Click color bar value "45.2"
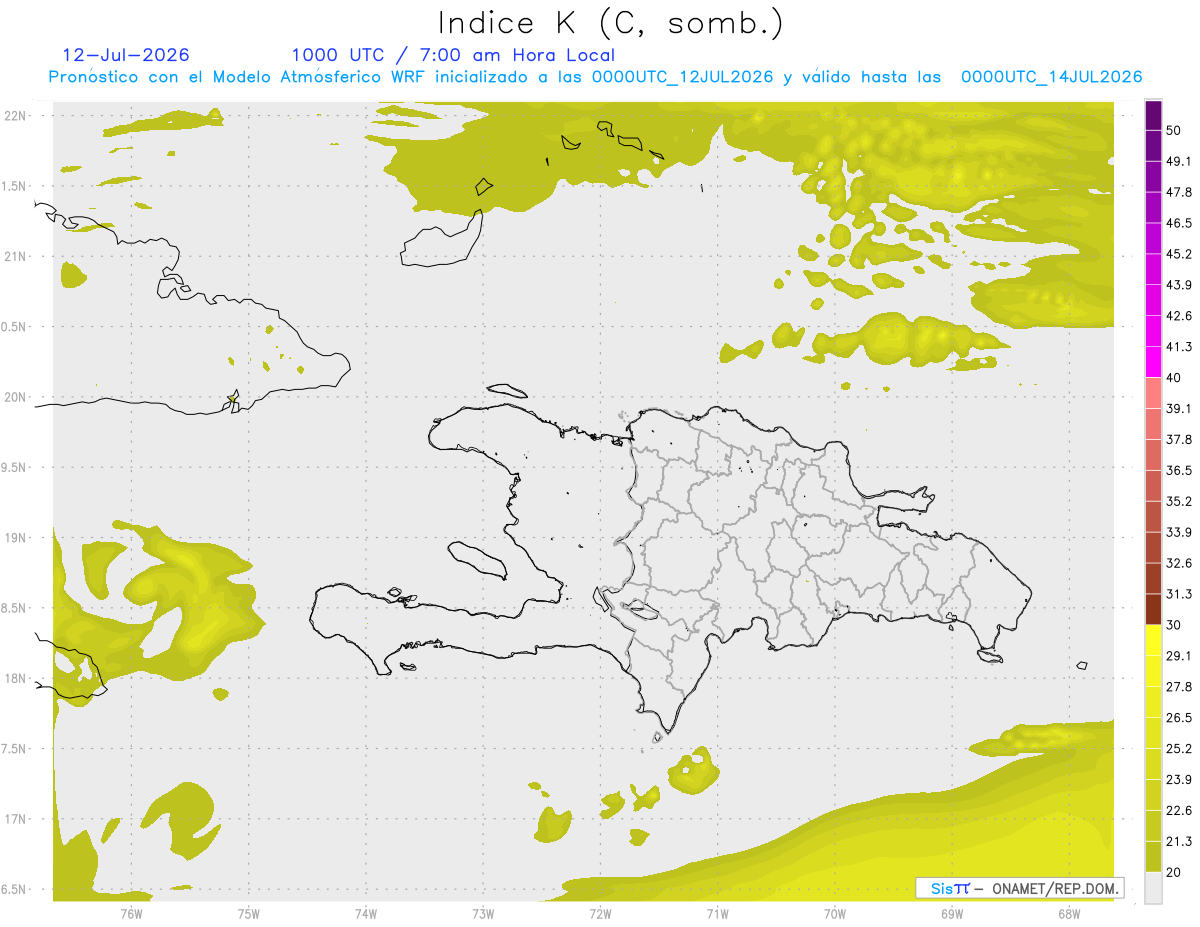 click(1179, 254)
